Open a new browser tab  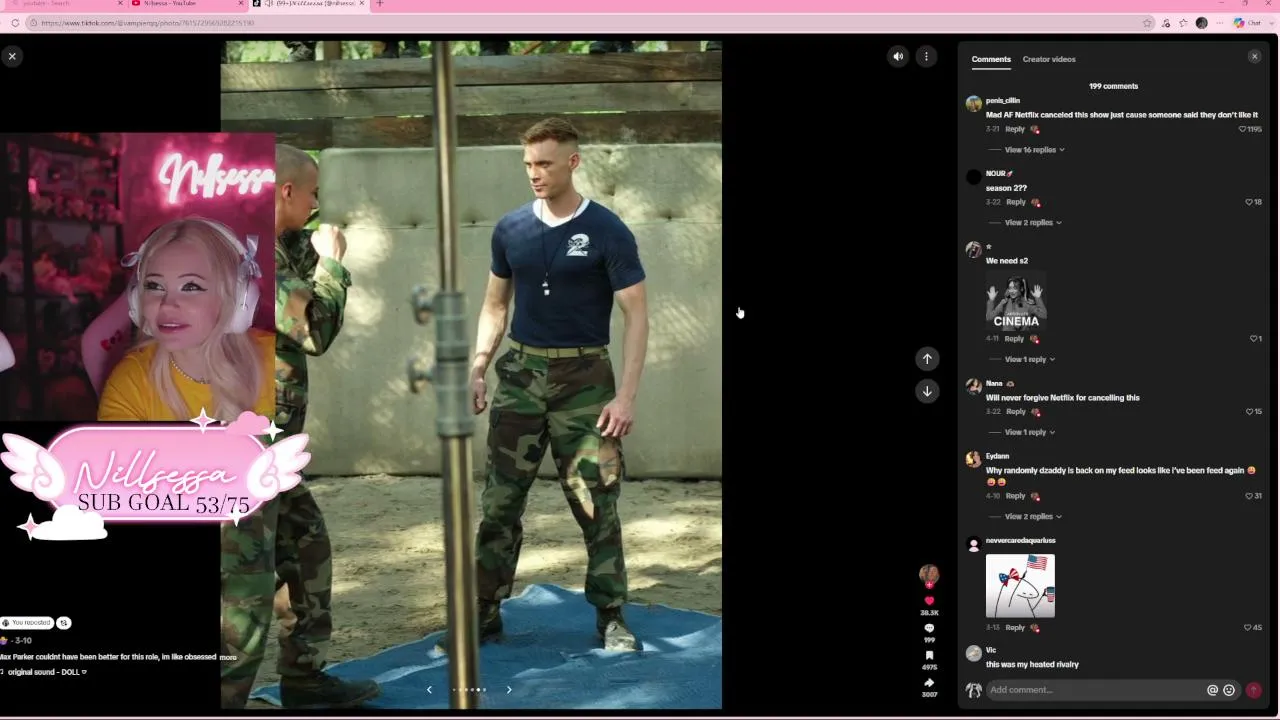click(379, 4)
